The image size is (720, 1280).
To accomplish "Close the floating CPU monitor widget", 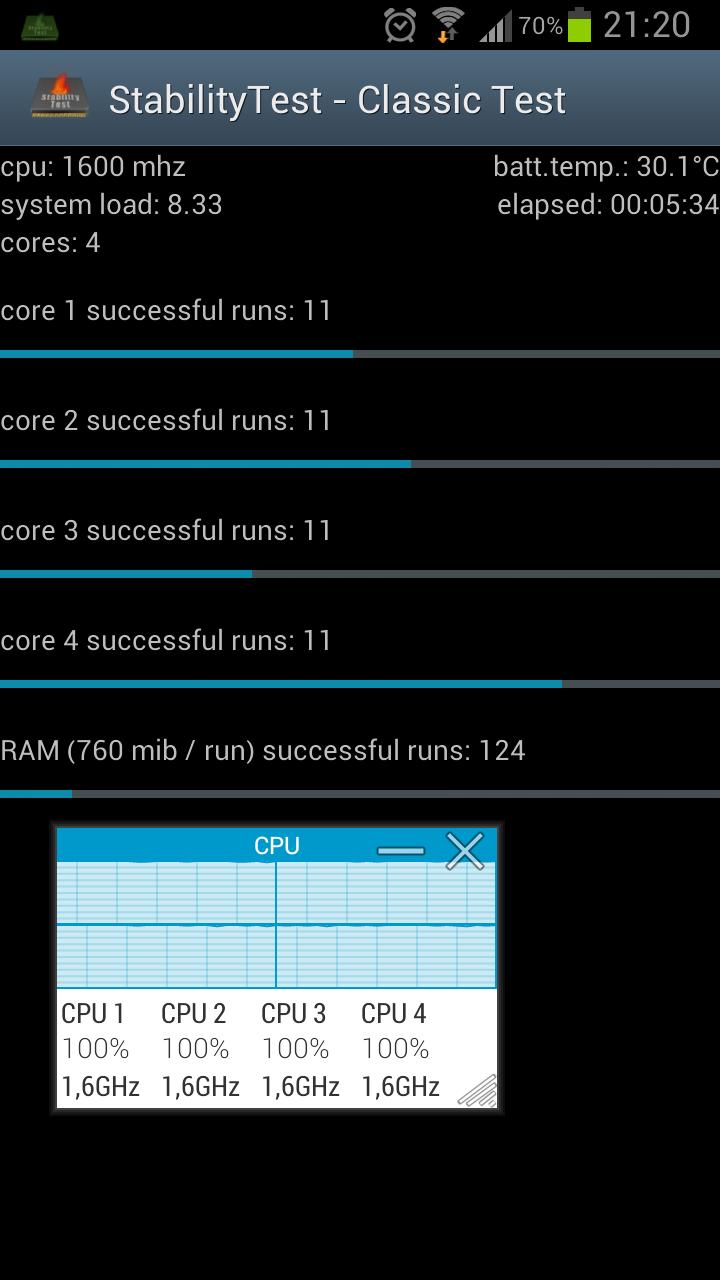I will (x=465, y=851).
